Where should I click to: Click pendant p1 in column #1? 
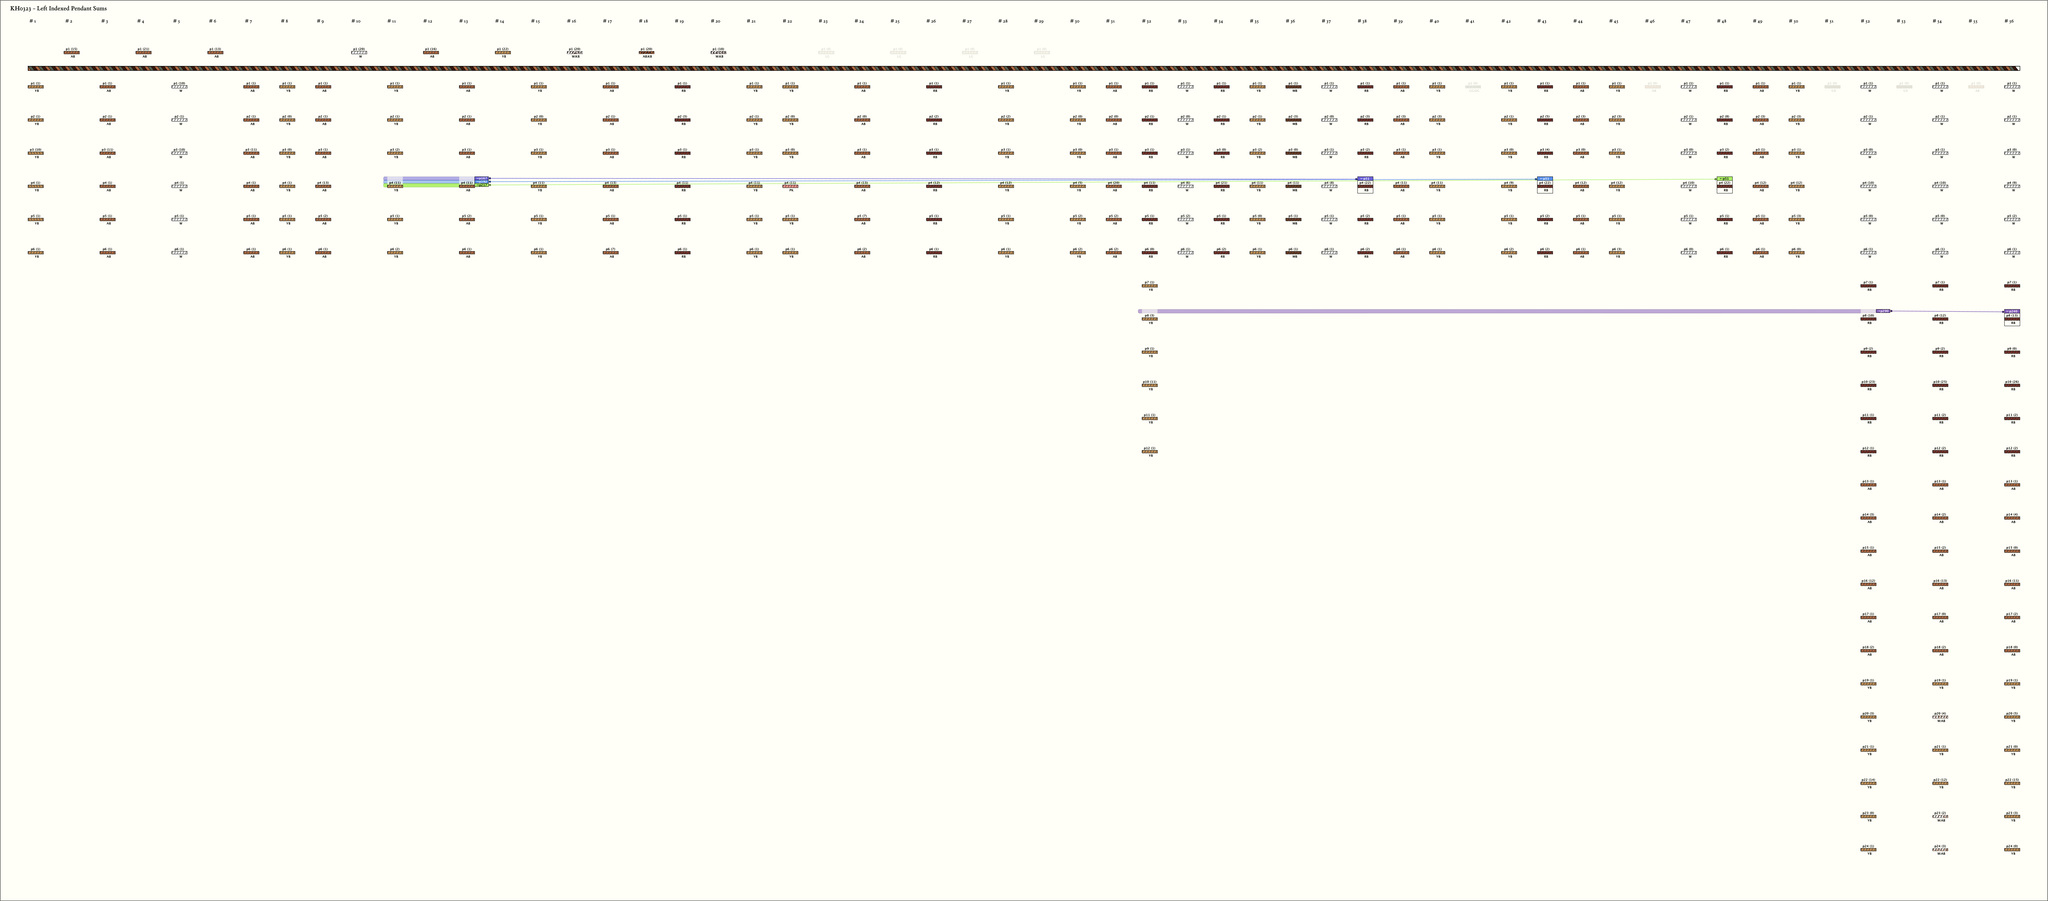[36, 87]
